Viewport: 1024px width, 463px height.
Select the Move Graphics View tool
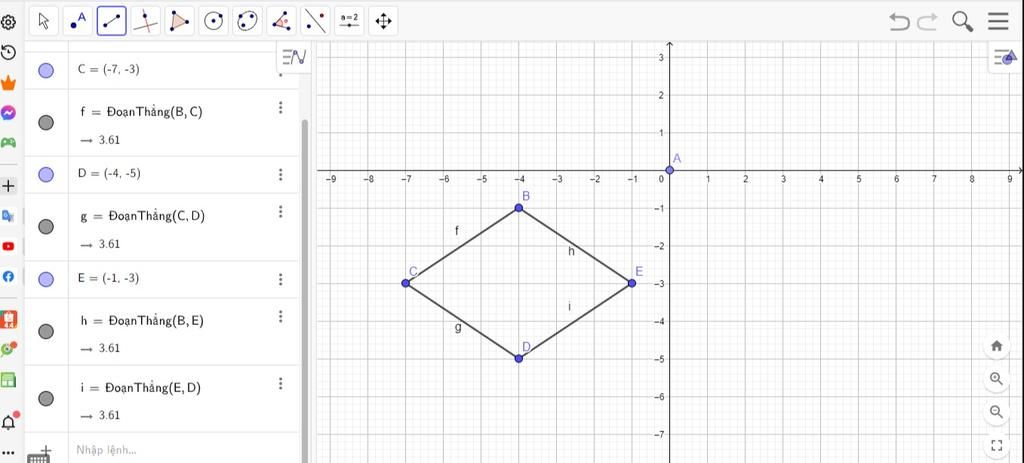383,21
